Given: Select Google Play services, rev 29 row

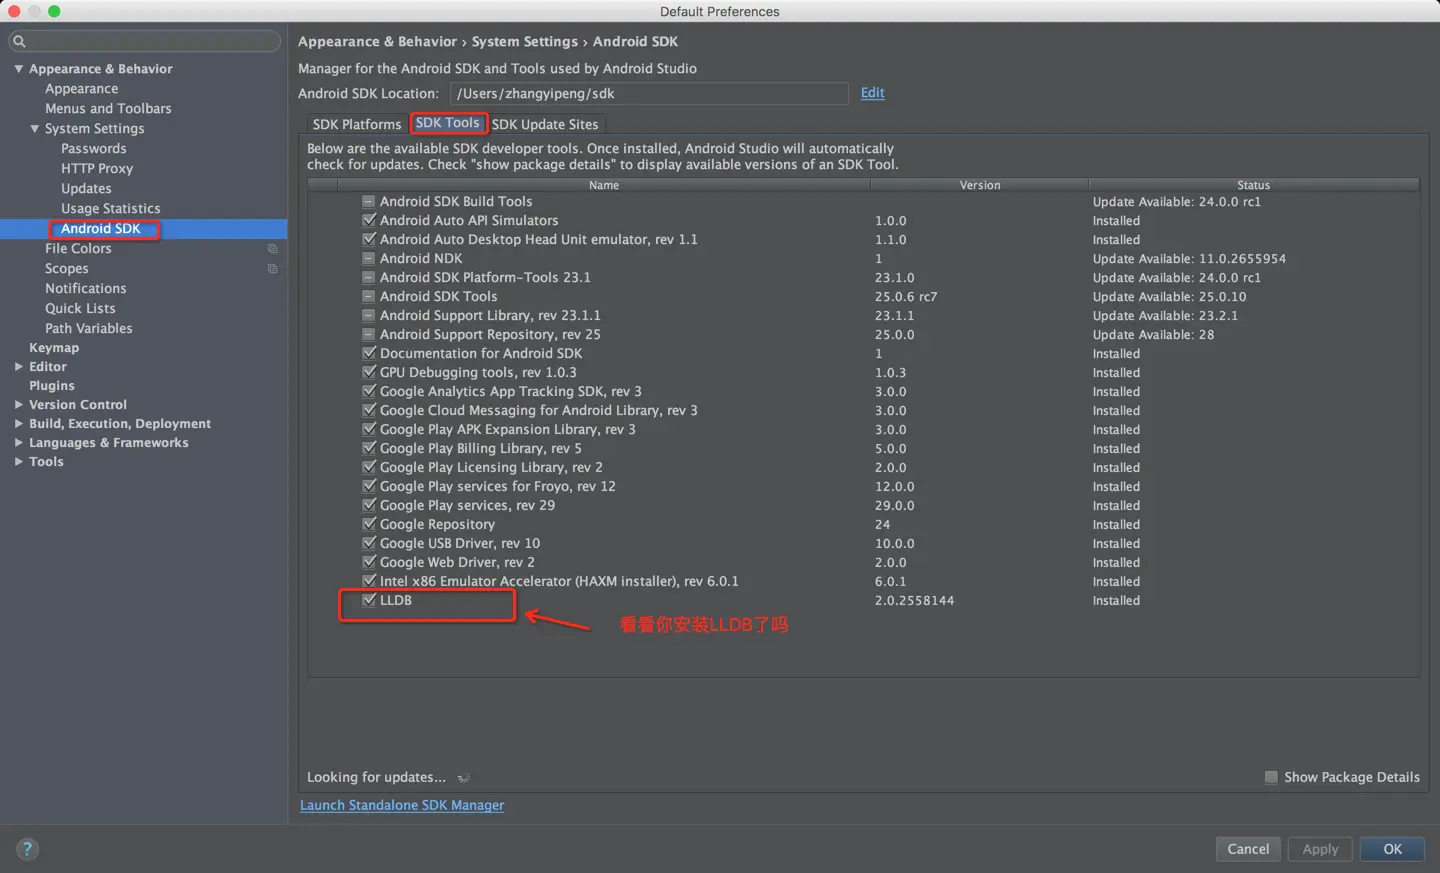Looking at the screenshot, I should point(864,505).
